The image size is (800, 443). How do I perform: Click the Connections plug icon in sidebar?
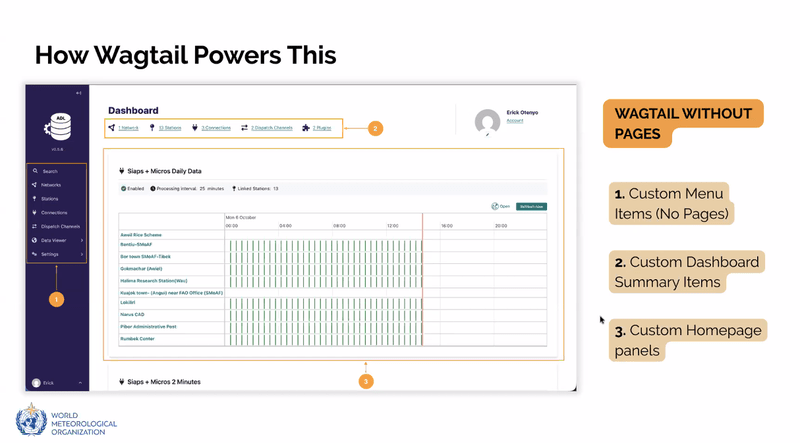(35, 213)
